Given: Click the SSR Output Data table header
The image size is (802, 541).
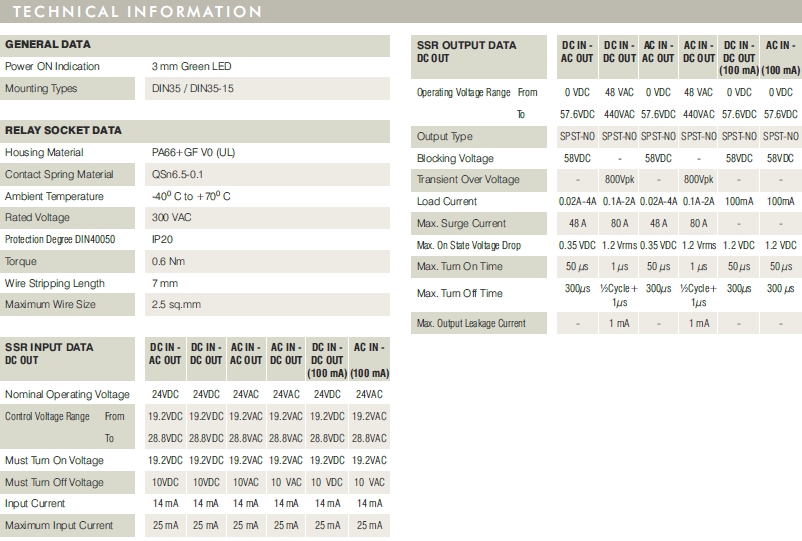Looking at the screenshot, I should click(x=466, y=51).
